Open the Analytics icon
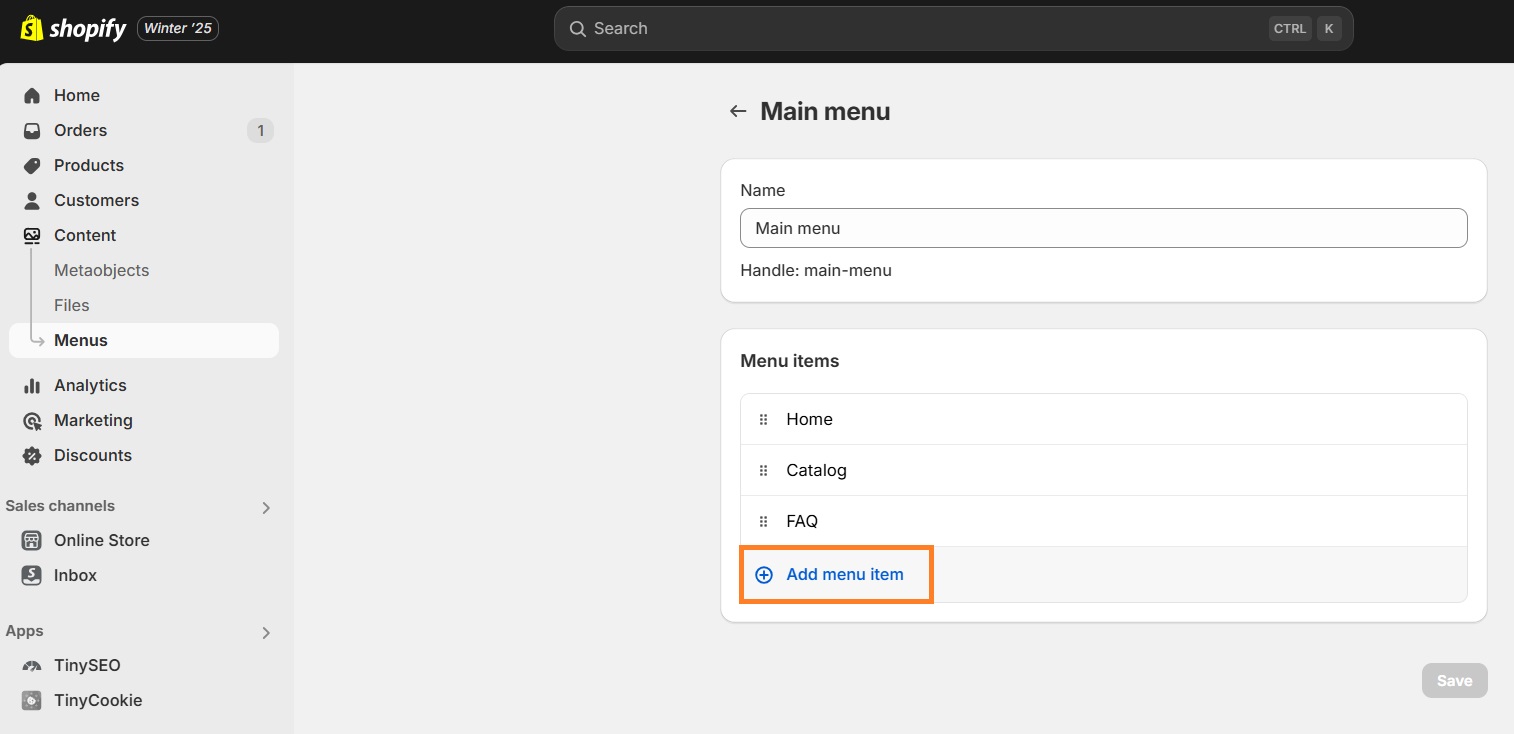Image resolution: width=1514 pixels, height=734 pixels. (33, 385)
